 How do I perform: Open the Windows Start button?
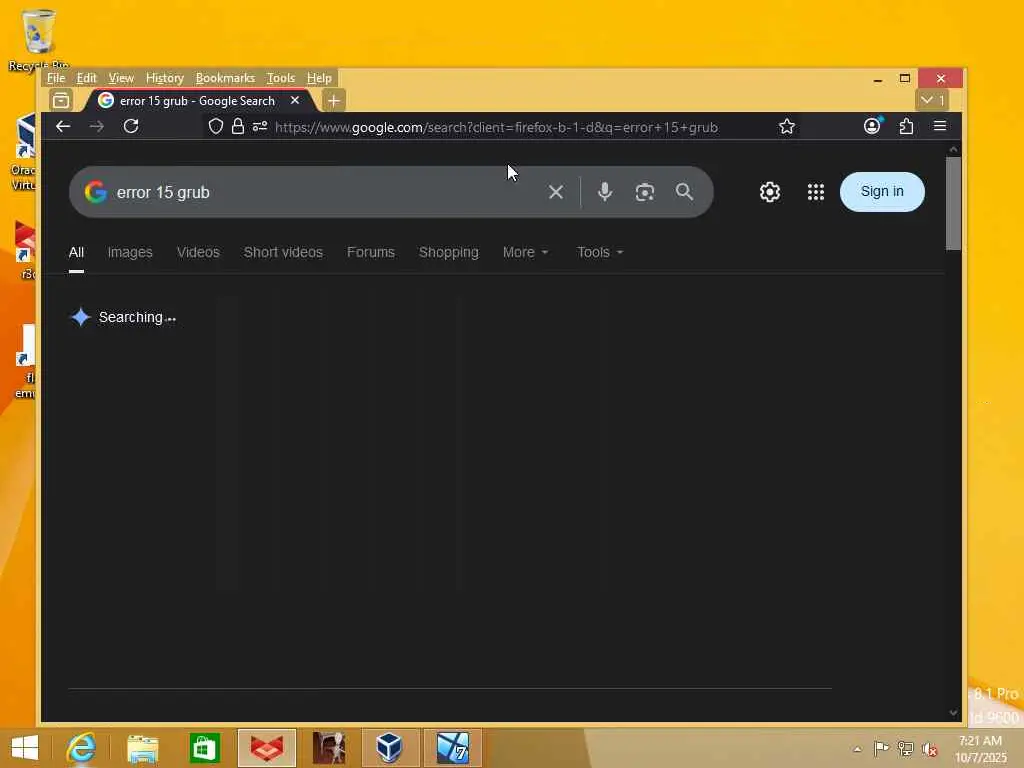pyautogui.click(x=25, y=748)
